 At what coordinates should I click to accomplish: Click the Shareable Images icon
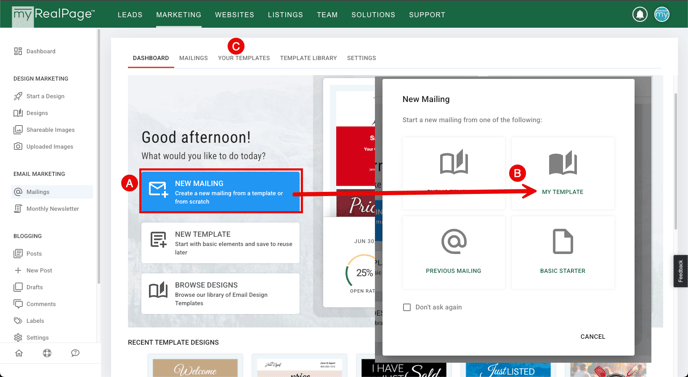tap(18, 130)
